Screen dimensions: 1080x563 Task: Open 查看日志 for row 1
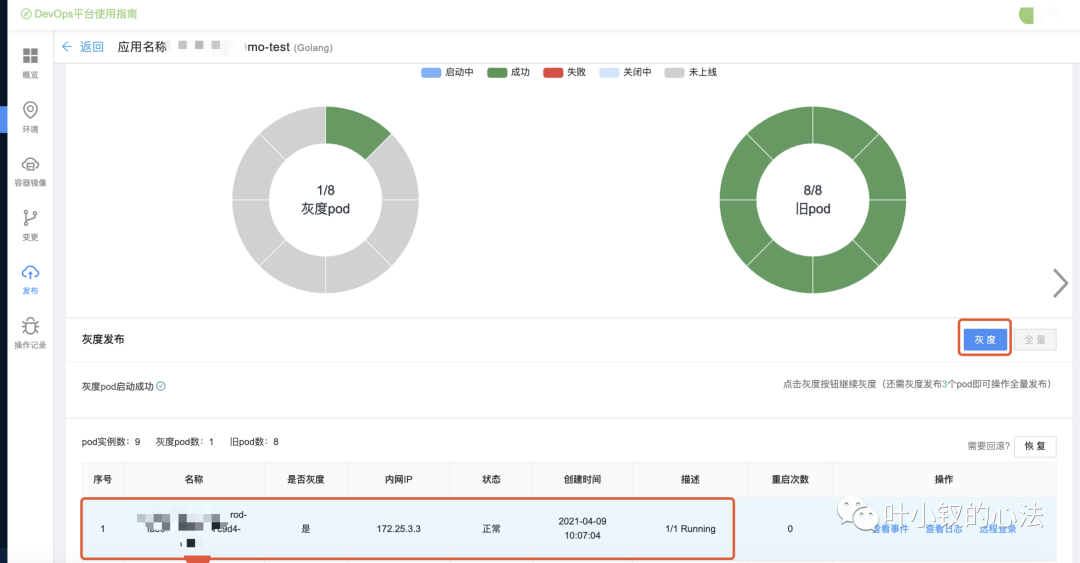click(x=944, y=529)
